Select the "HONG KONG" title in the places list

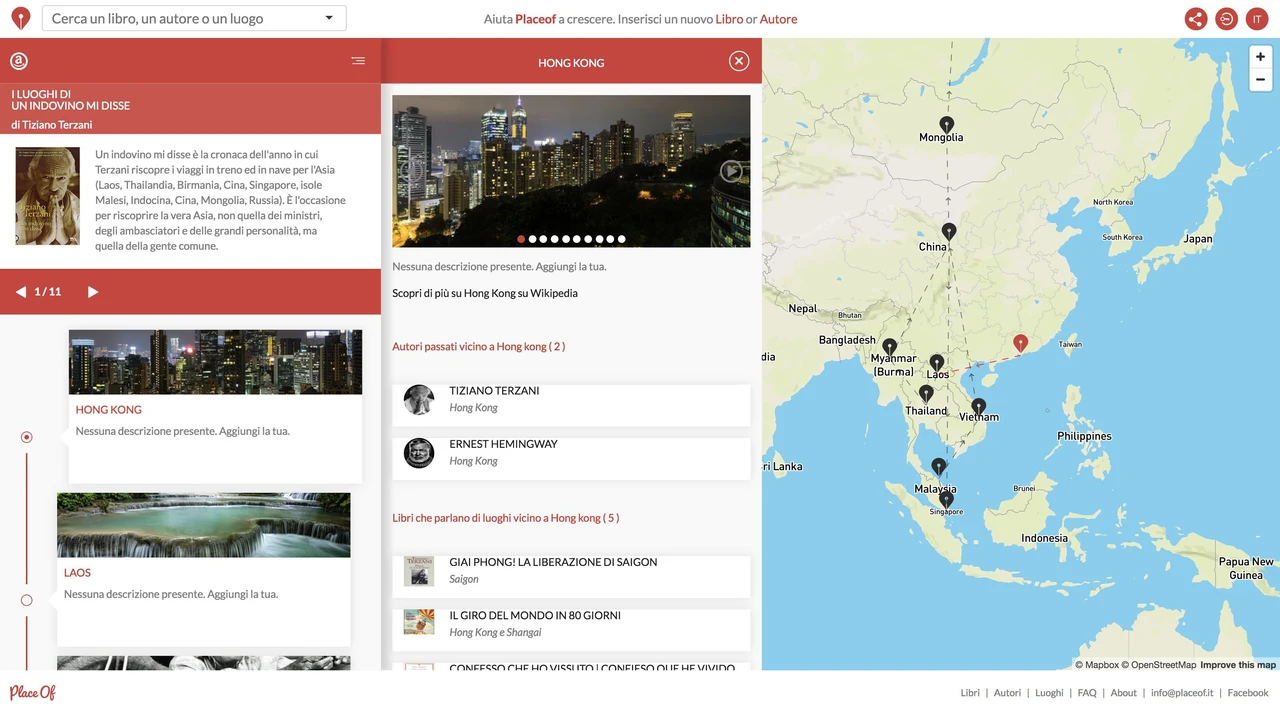(x=109, y=410)
